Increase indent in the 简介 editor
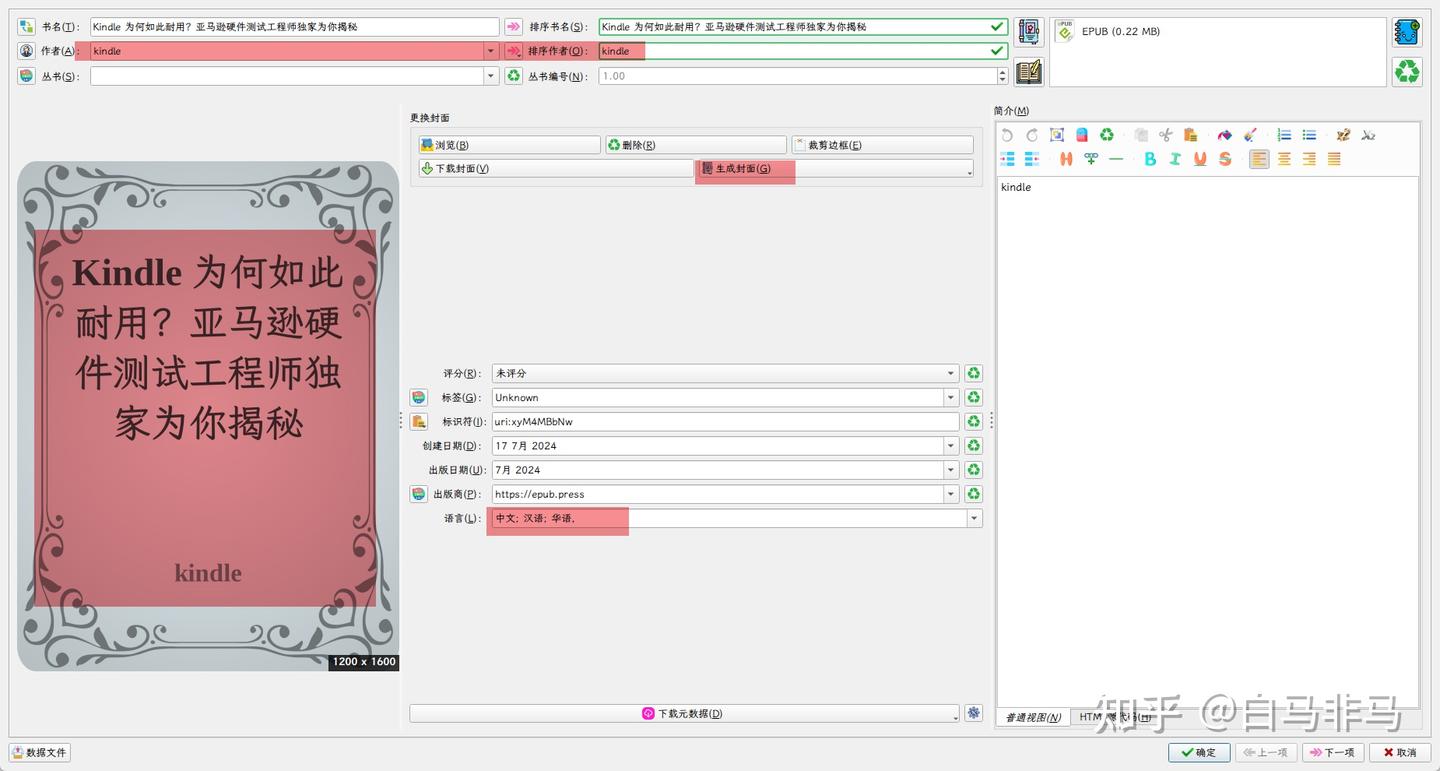This screenshot has height=771, width=1440. tap(1007, 159)
